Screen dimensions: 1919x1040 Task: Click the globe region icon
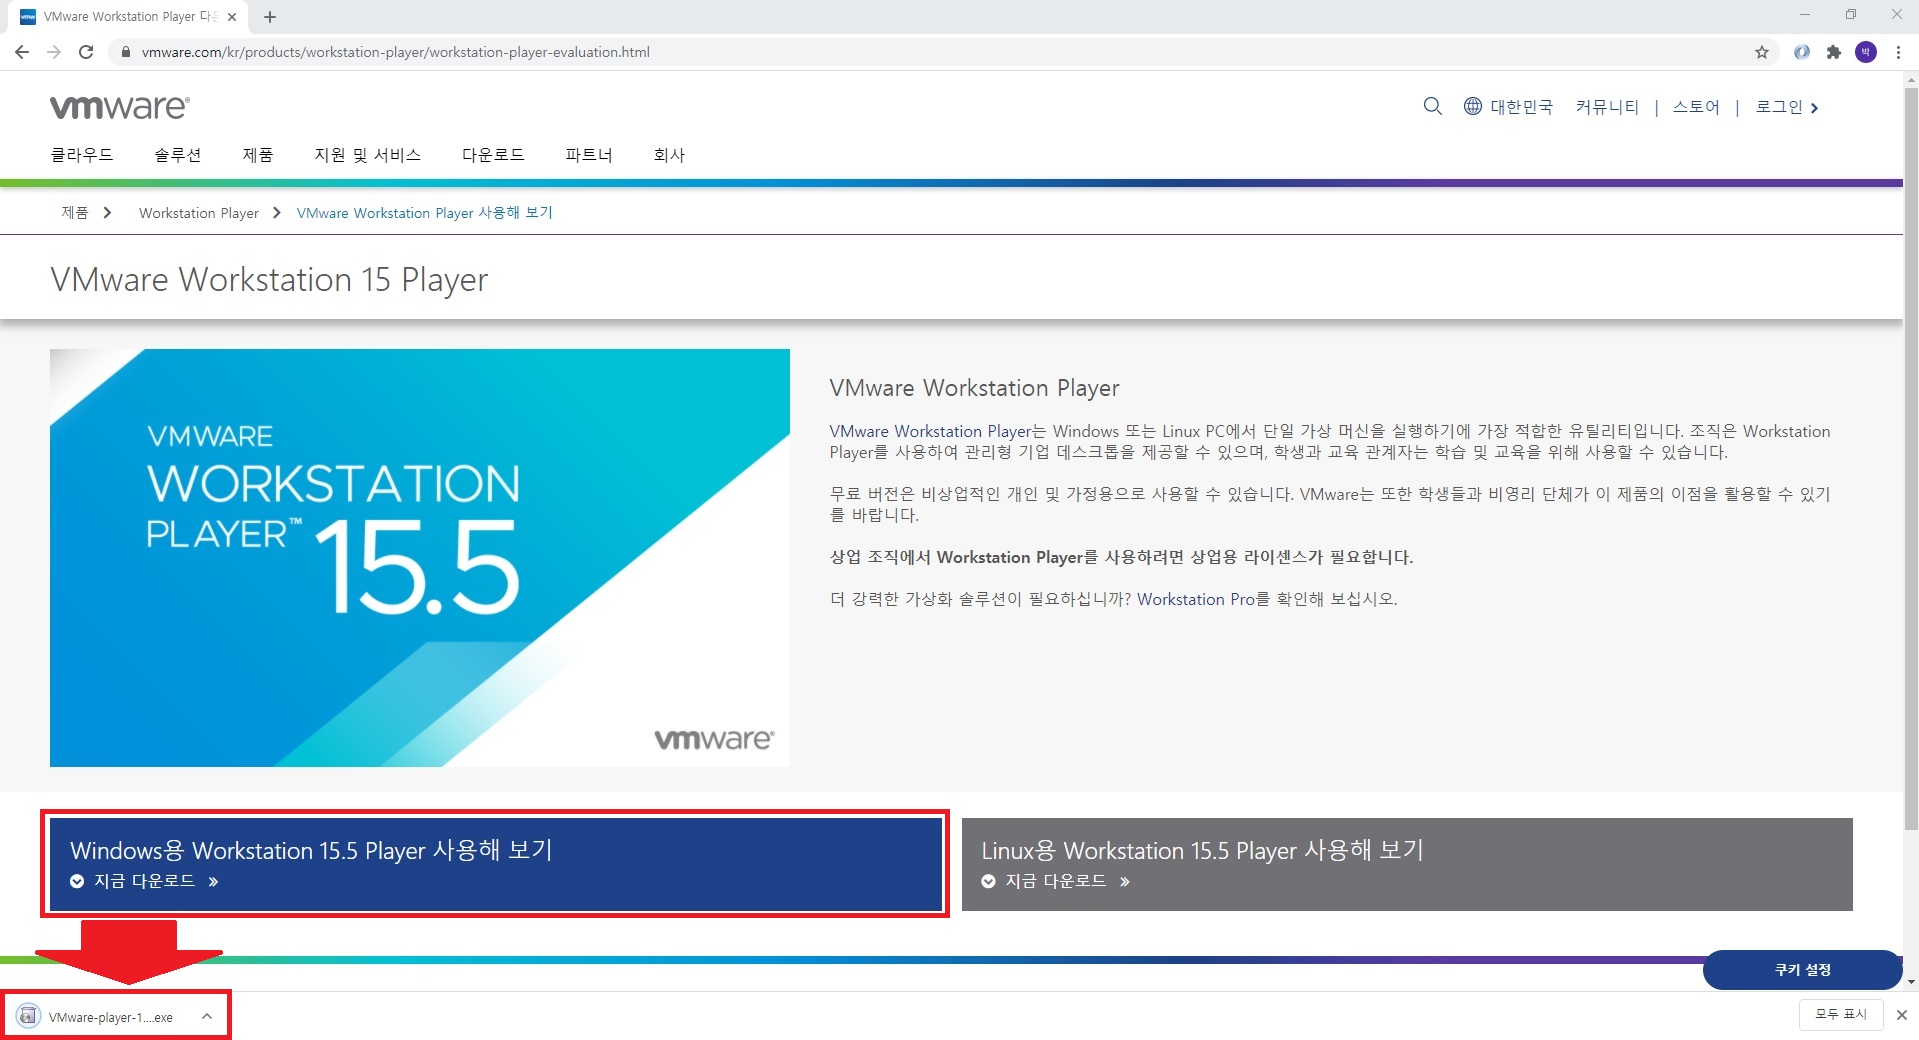(x=1473, y=106)
